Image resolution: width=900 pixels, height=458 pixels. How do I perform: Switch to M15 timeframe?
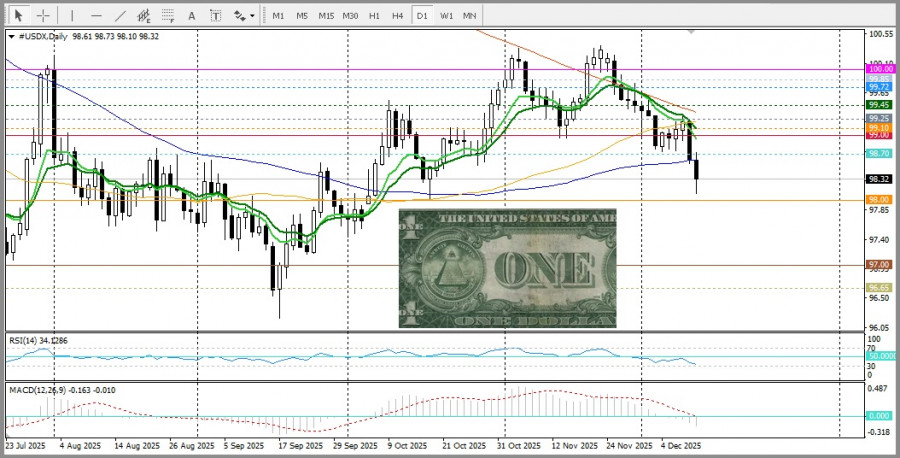326,15
